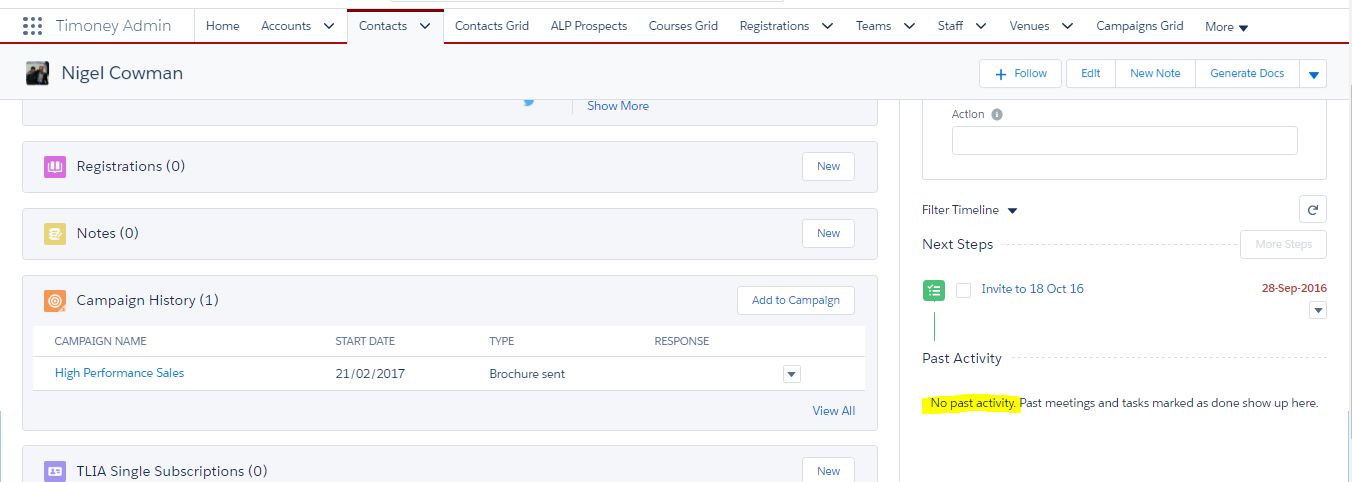The width and height of the screenshot is (1352, 482).
Task: Open the High Performance Sales row dropdown
Action: [792, 374]
